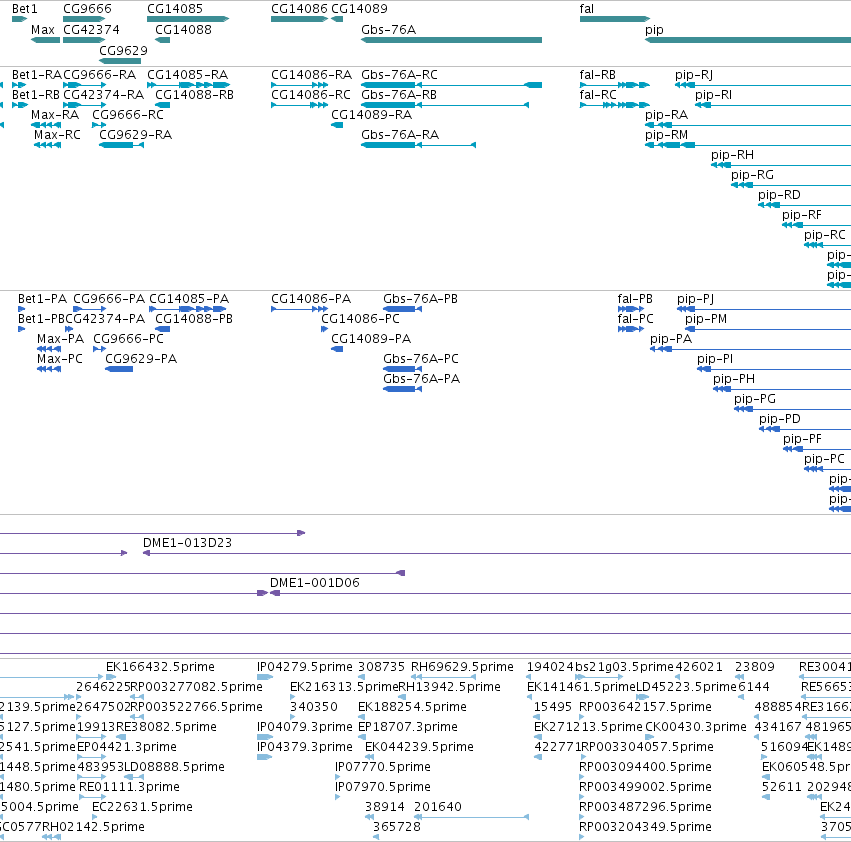
Task: Select transcript pip-RM label
Action: [666, 135]
